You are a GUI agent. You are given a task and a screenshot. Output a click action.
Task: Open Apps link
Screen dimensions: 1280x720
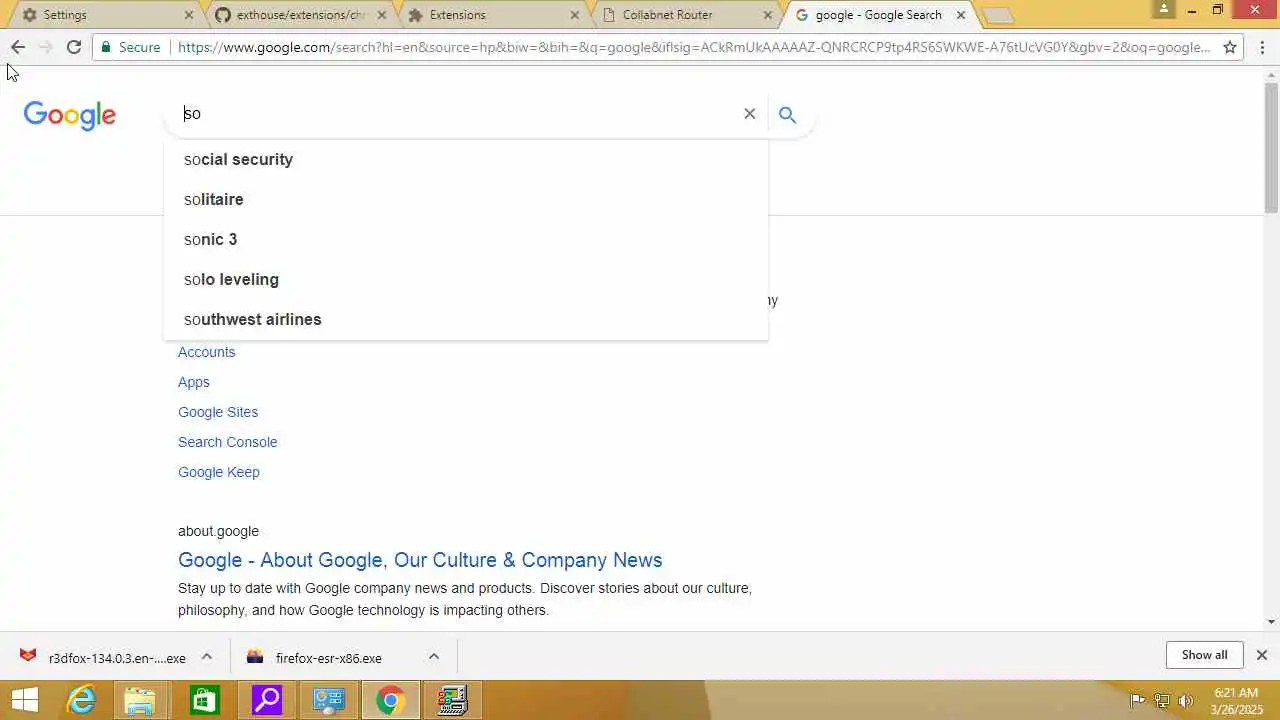[x=194, y=382]
